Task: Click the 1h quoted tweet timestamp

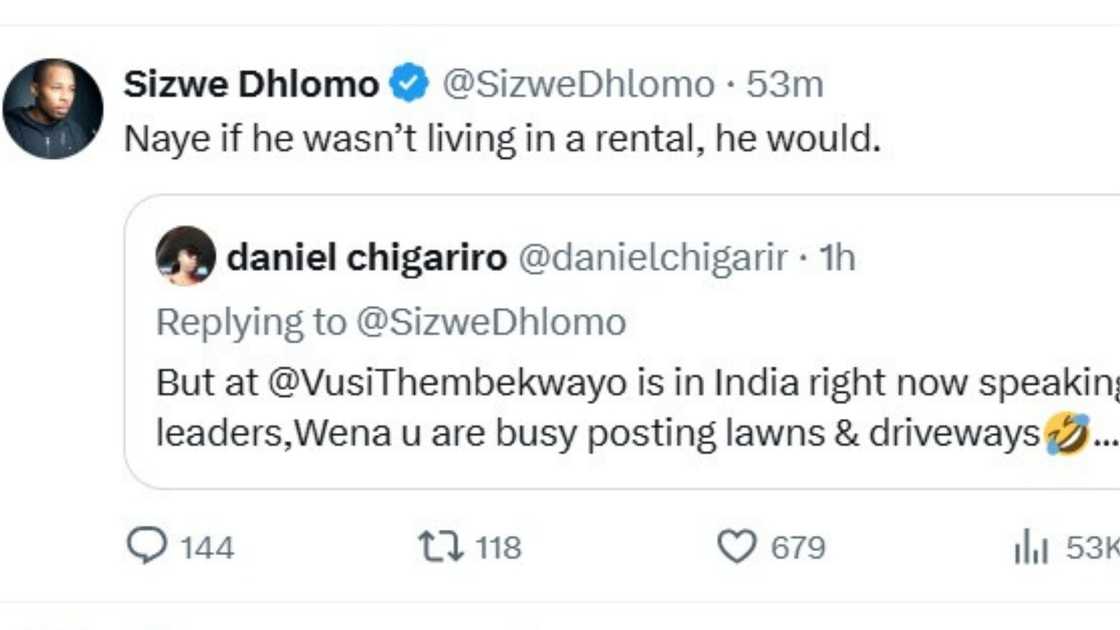Action: (x=837, y=258)
